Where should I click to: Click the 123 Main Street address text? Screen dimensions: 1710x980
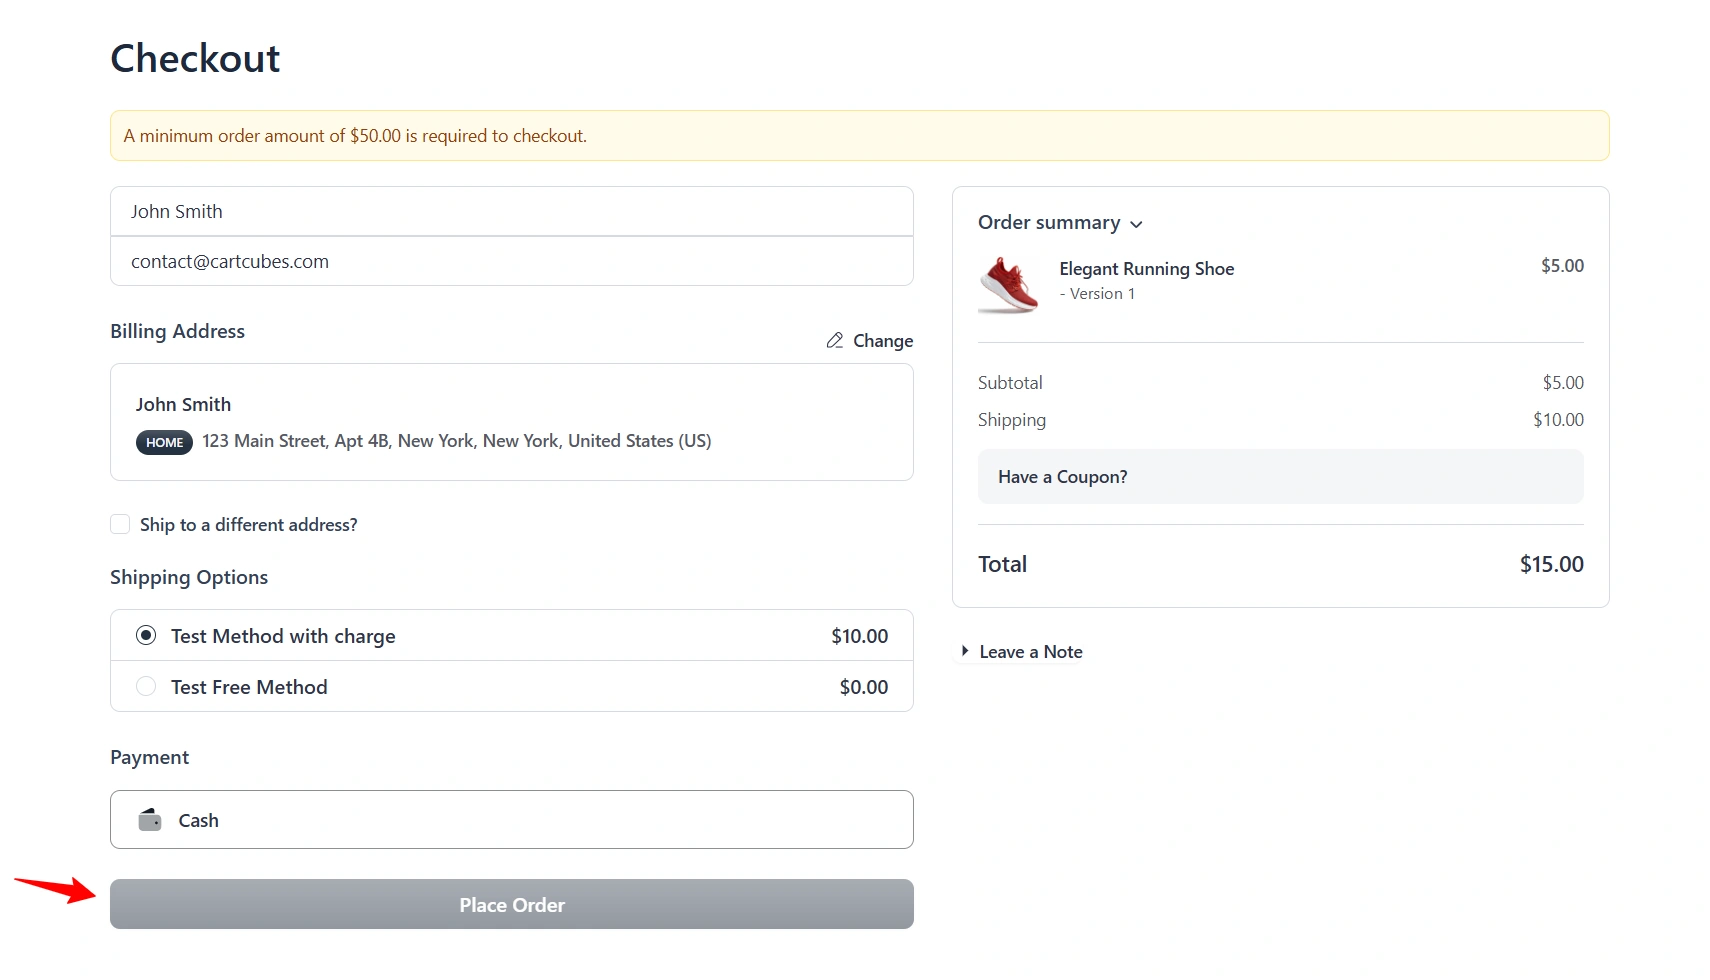456,441
